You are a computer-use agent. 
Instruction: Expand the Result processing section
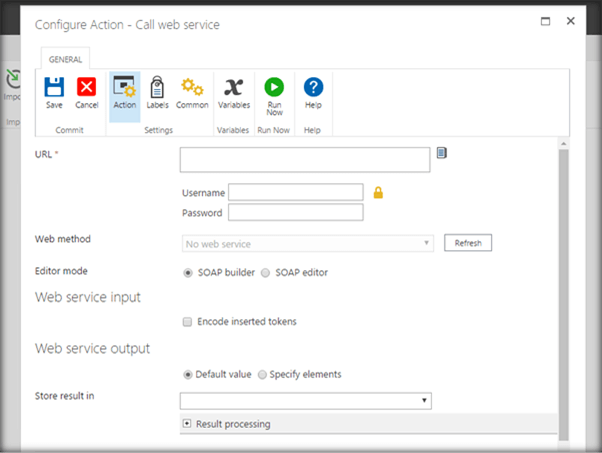(187, 423)
